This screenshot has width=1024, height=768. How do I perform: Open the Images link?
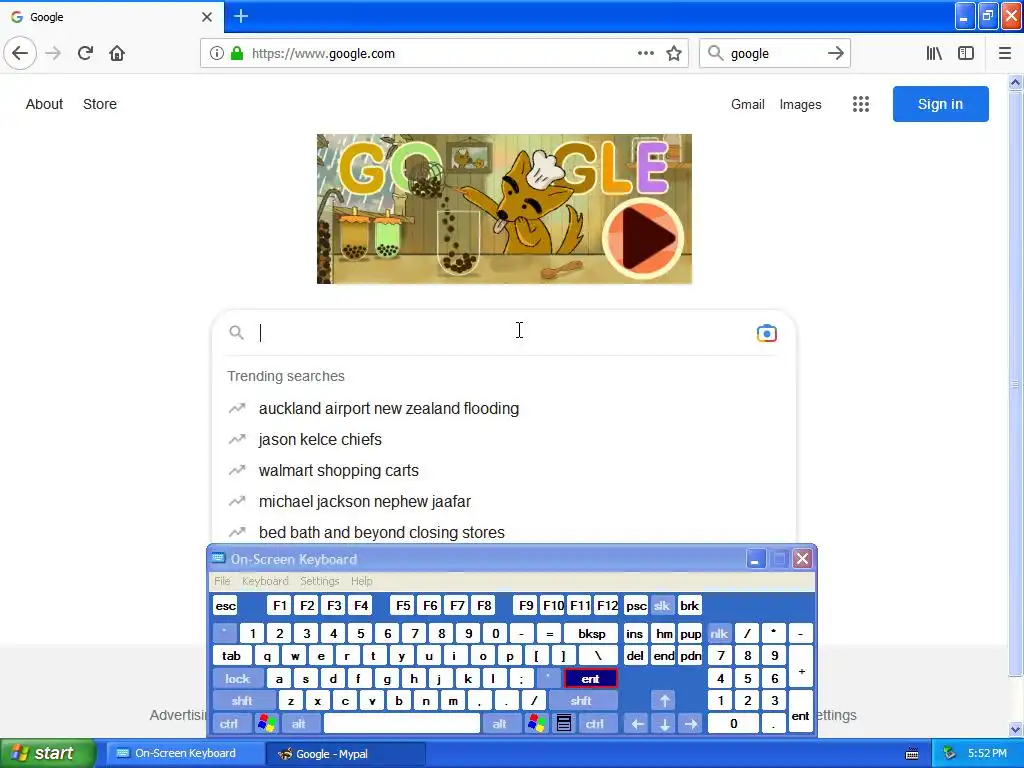(801, 104)
